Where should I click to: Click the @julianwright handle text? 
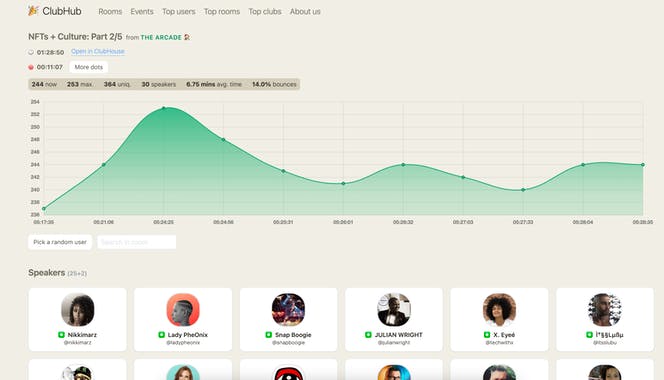point(394,342)
